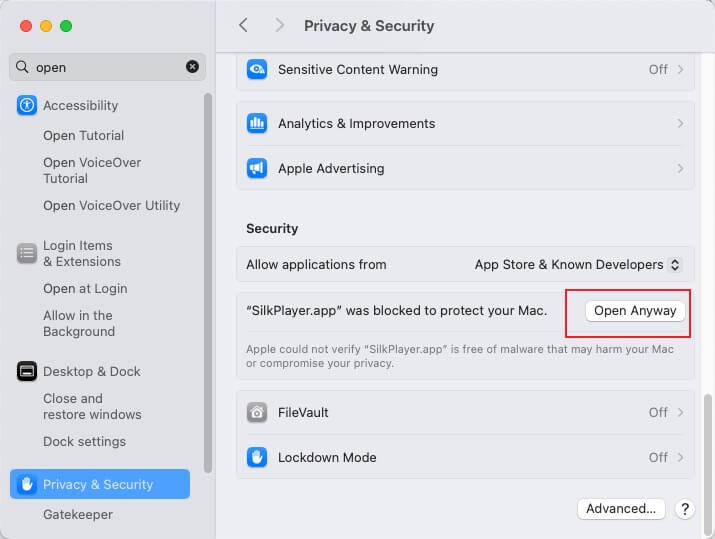The height and width of the screenshot is (539, 715).
Task: Click the sidebar vertical scrollbar
Action: pyautogui.click(x=208, y=283)
